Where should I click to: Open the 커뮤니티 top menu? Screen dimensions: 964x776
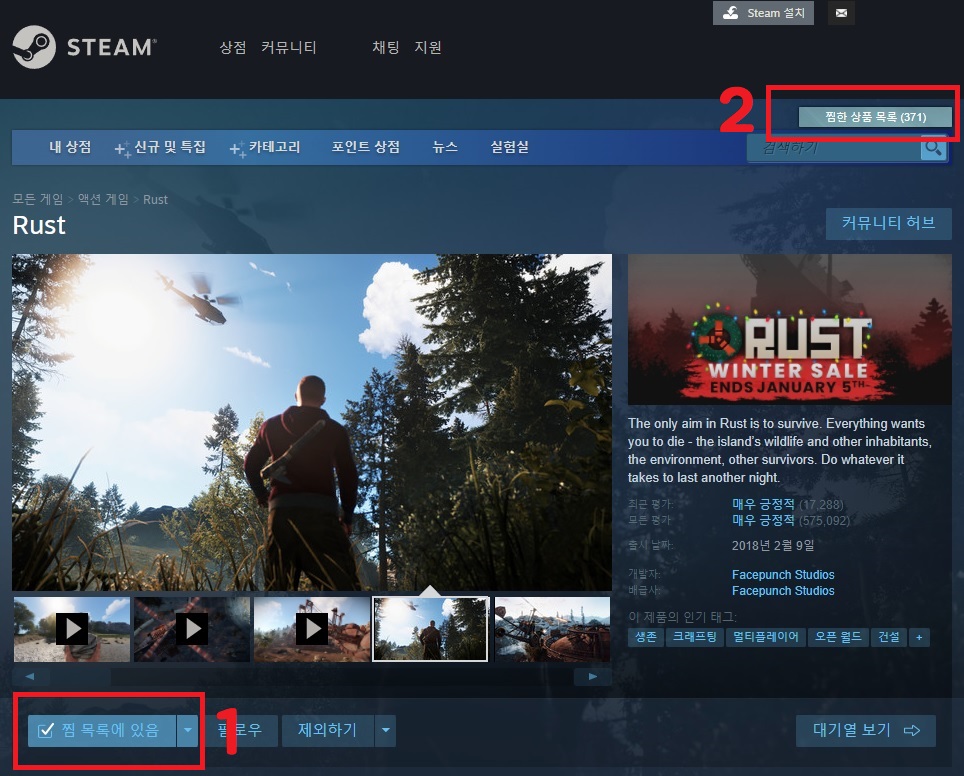click(288, 47)
